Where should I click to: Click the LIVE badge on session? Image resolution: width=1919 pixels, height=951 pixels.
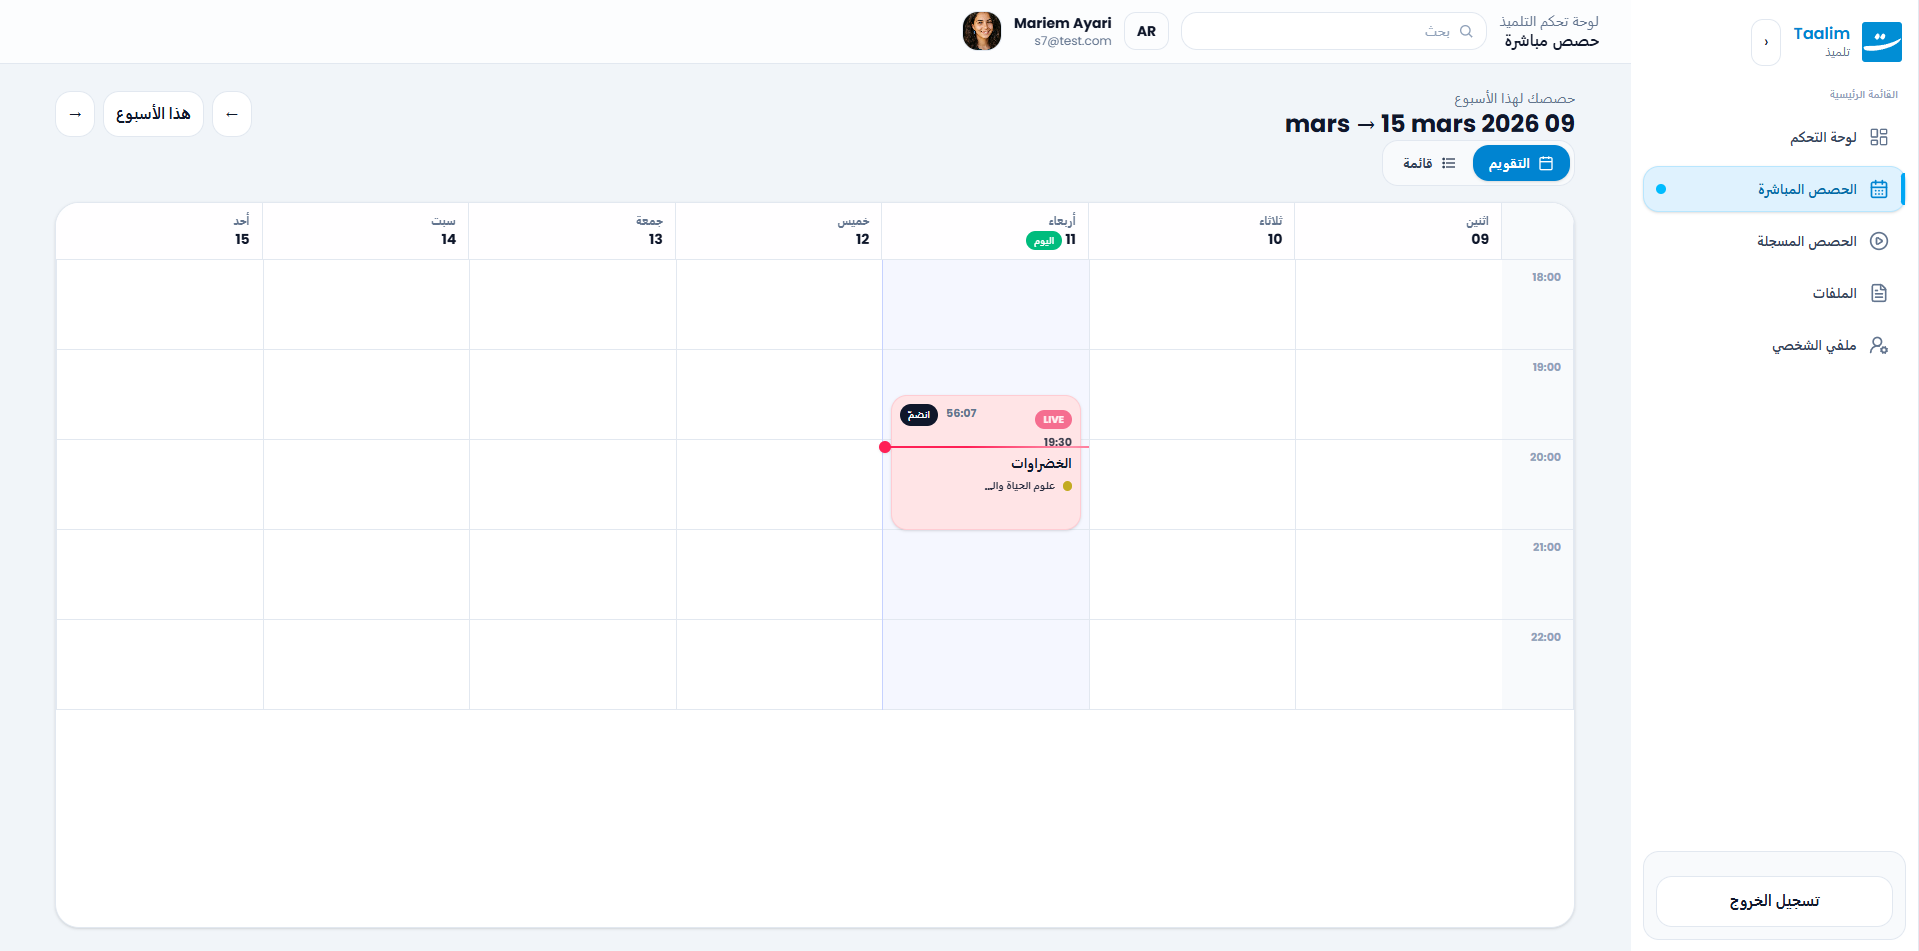(x=1053, y=420)
